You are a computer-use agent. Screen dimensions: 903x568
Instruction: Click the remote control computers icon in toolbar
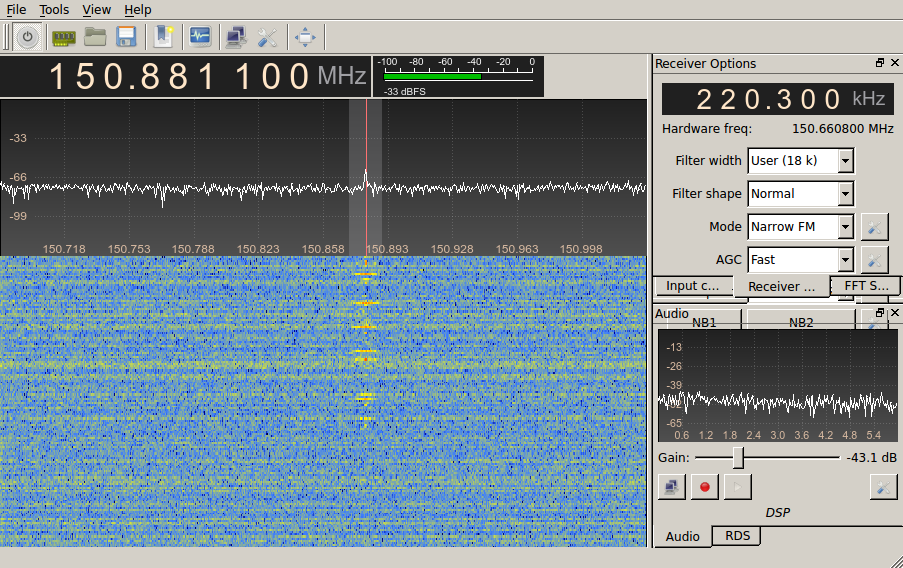tap(236, 37)
